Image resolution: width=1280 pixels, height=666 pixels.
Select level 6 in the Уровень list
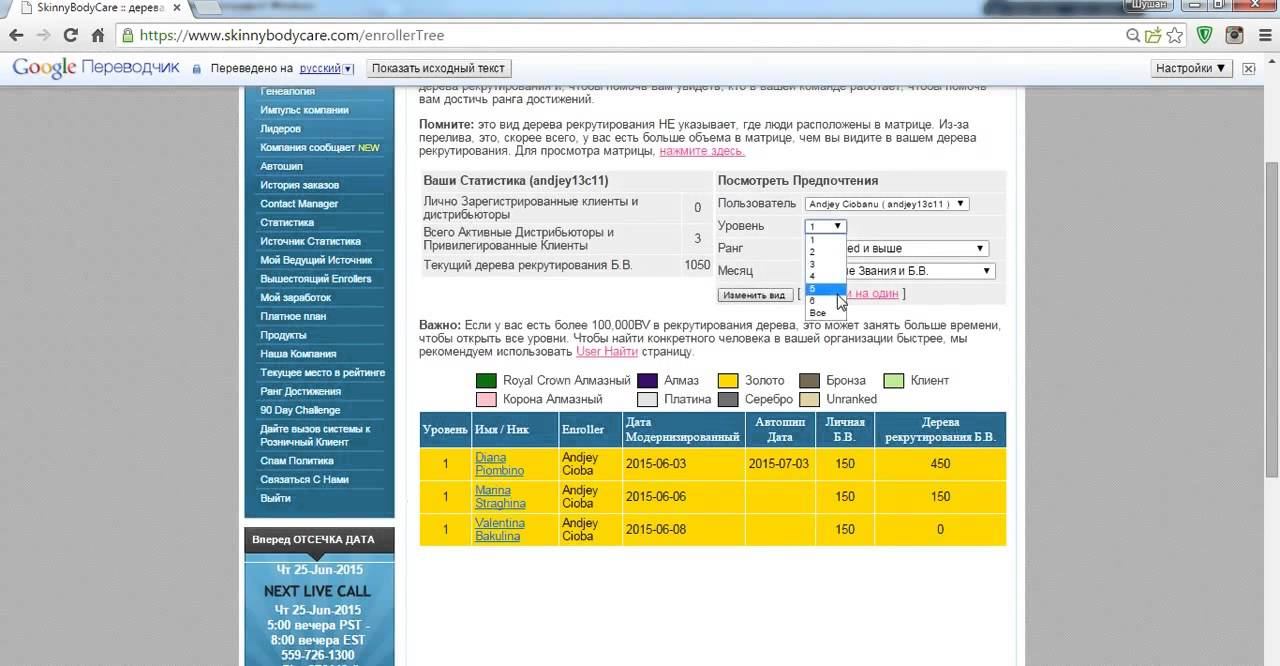tap(826, 301)
